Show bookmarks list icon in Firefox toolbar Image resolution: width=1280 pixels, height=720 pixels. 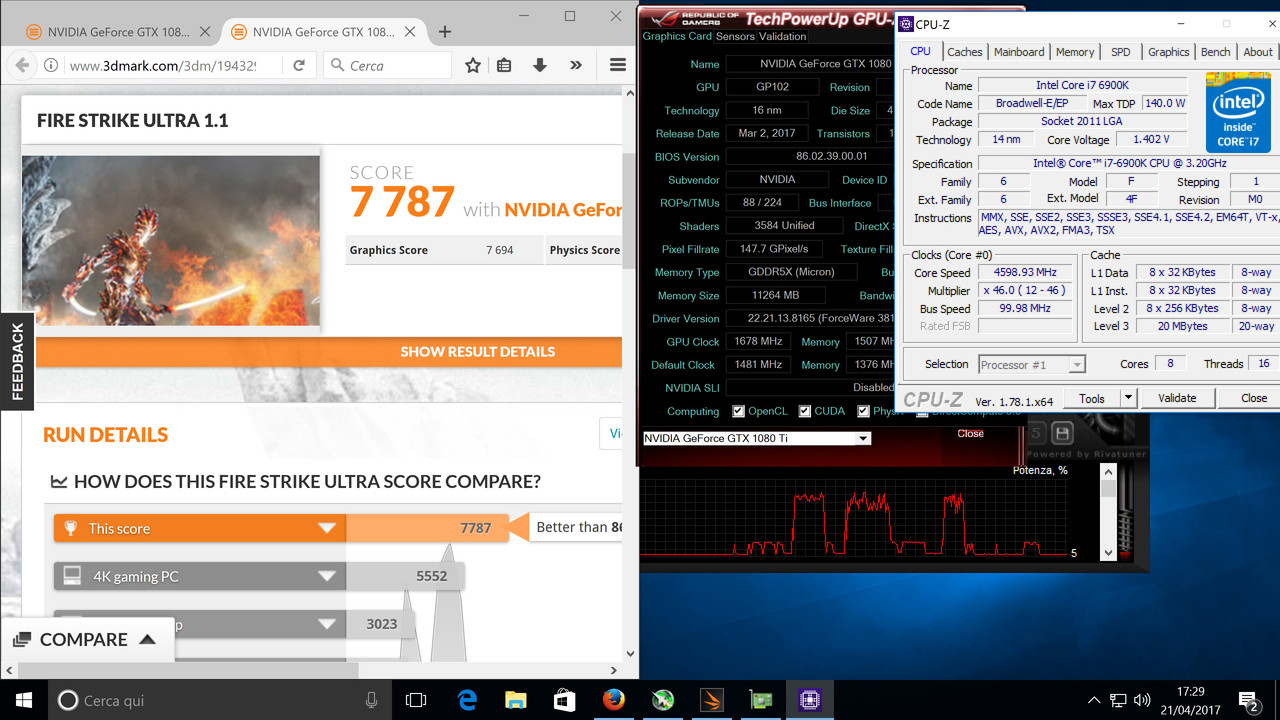pyautogui.click(x=504, y=65)
